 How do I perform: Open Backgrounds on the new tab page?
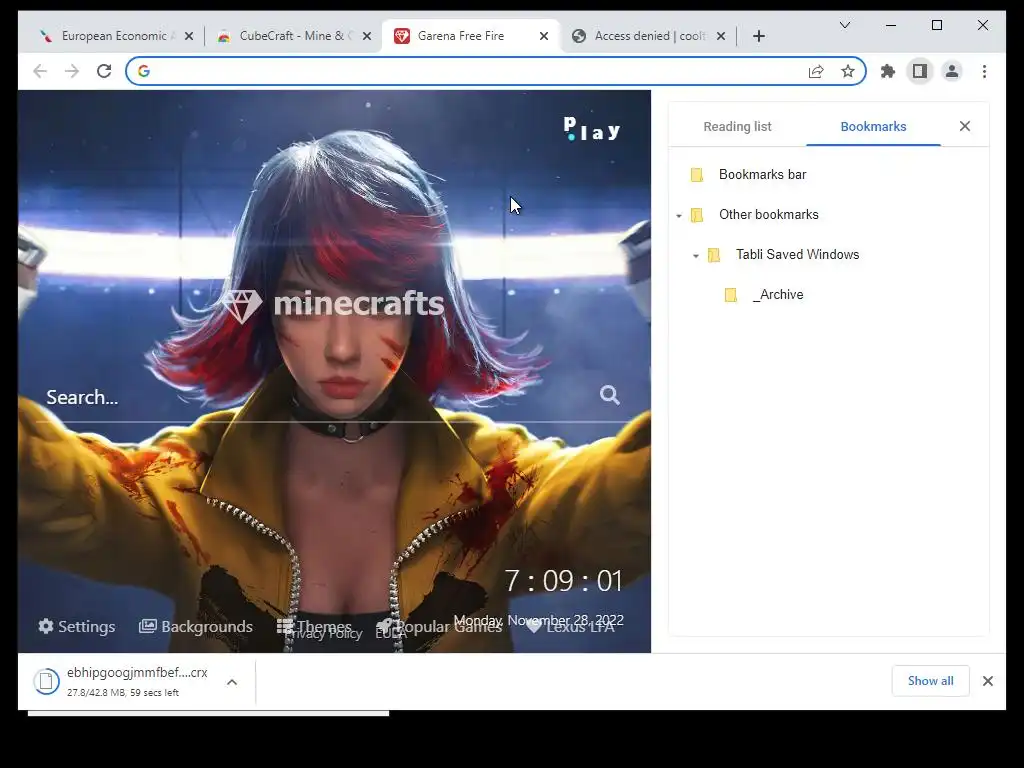point(196,626)
